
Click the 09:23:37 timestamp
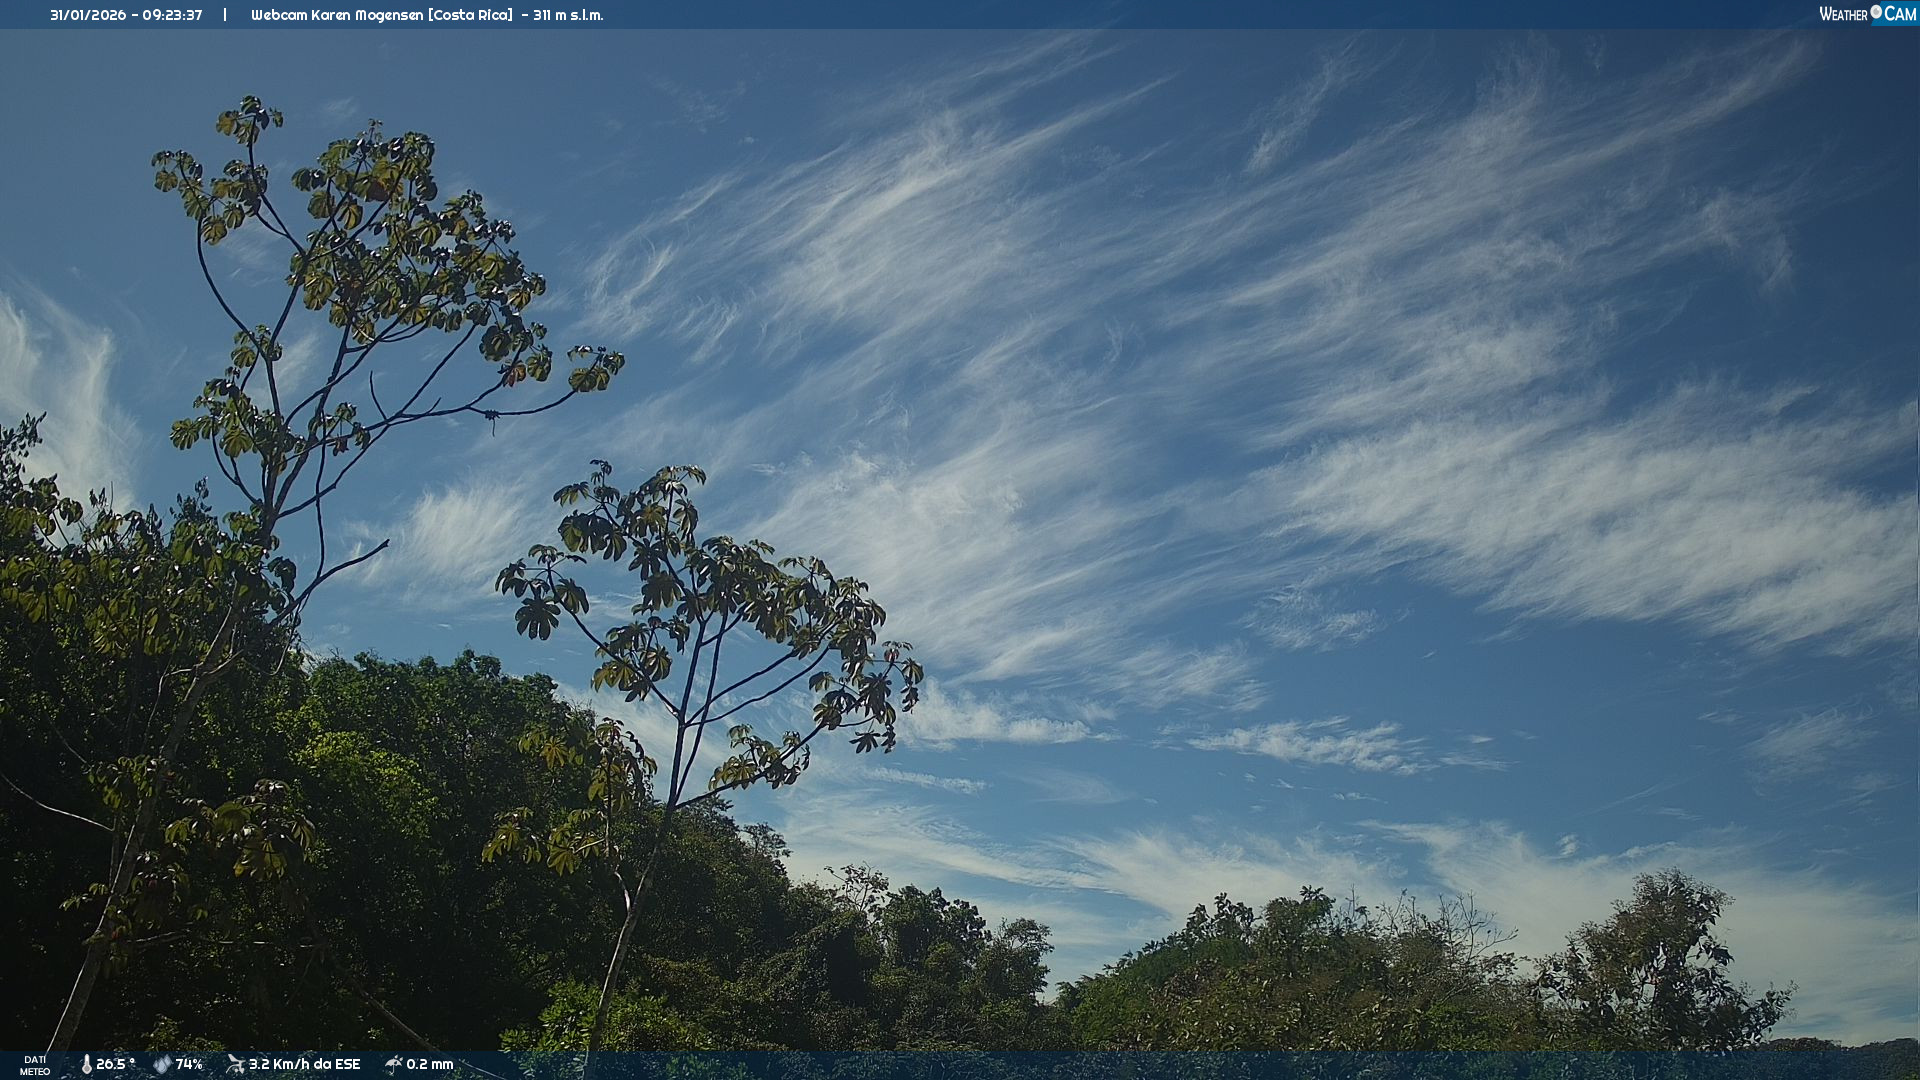pos(172,15)
